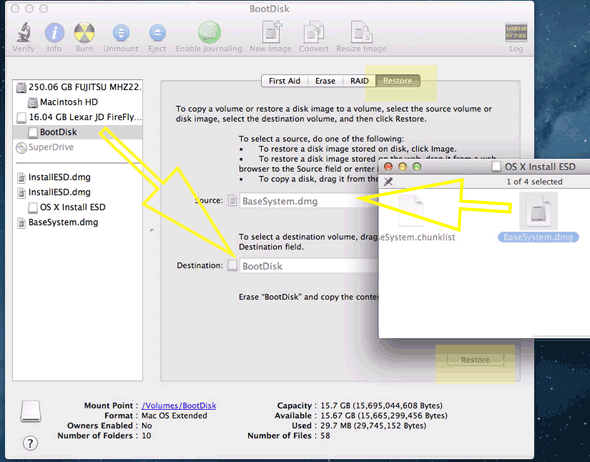Click the Source file icon beside the field
Image resolution: width=590 pixels, height=462 pixels.
pyautogui.click(x=233, y=200)
